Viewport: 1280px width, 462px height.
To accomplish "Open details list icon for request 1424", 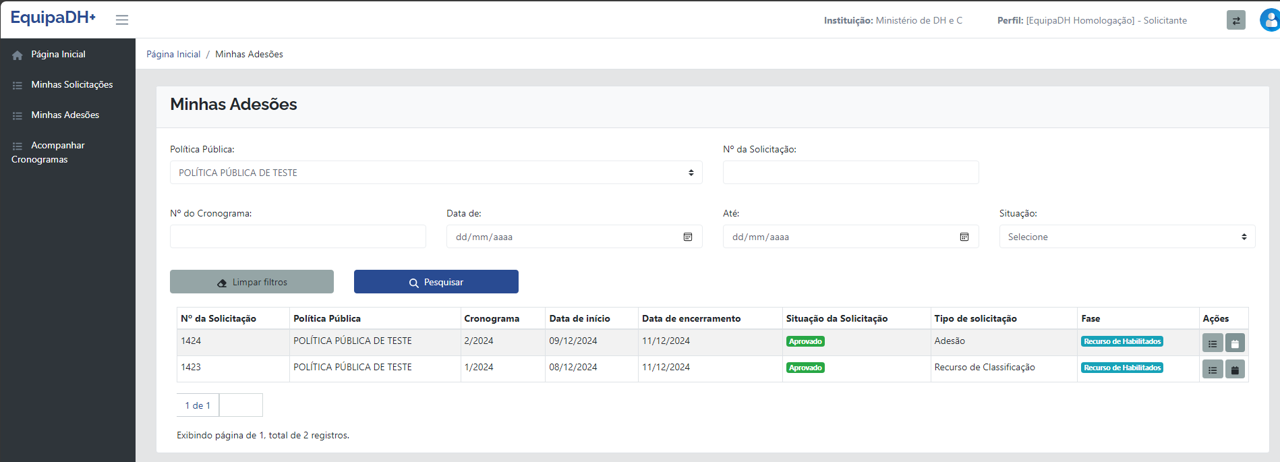I will (1212, 343).
